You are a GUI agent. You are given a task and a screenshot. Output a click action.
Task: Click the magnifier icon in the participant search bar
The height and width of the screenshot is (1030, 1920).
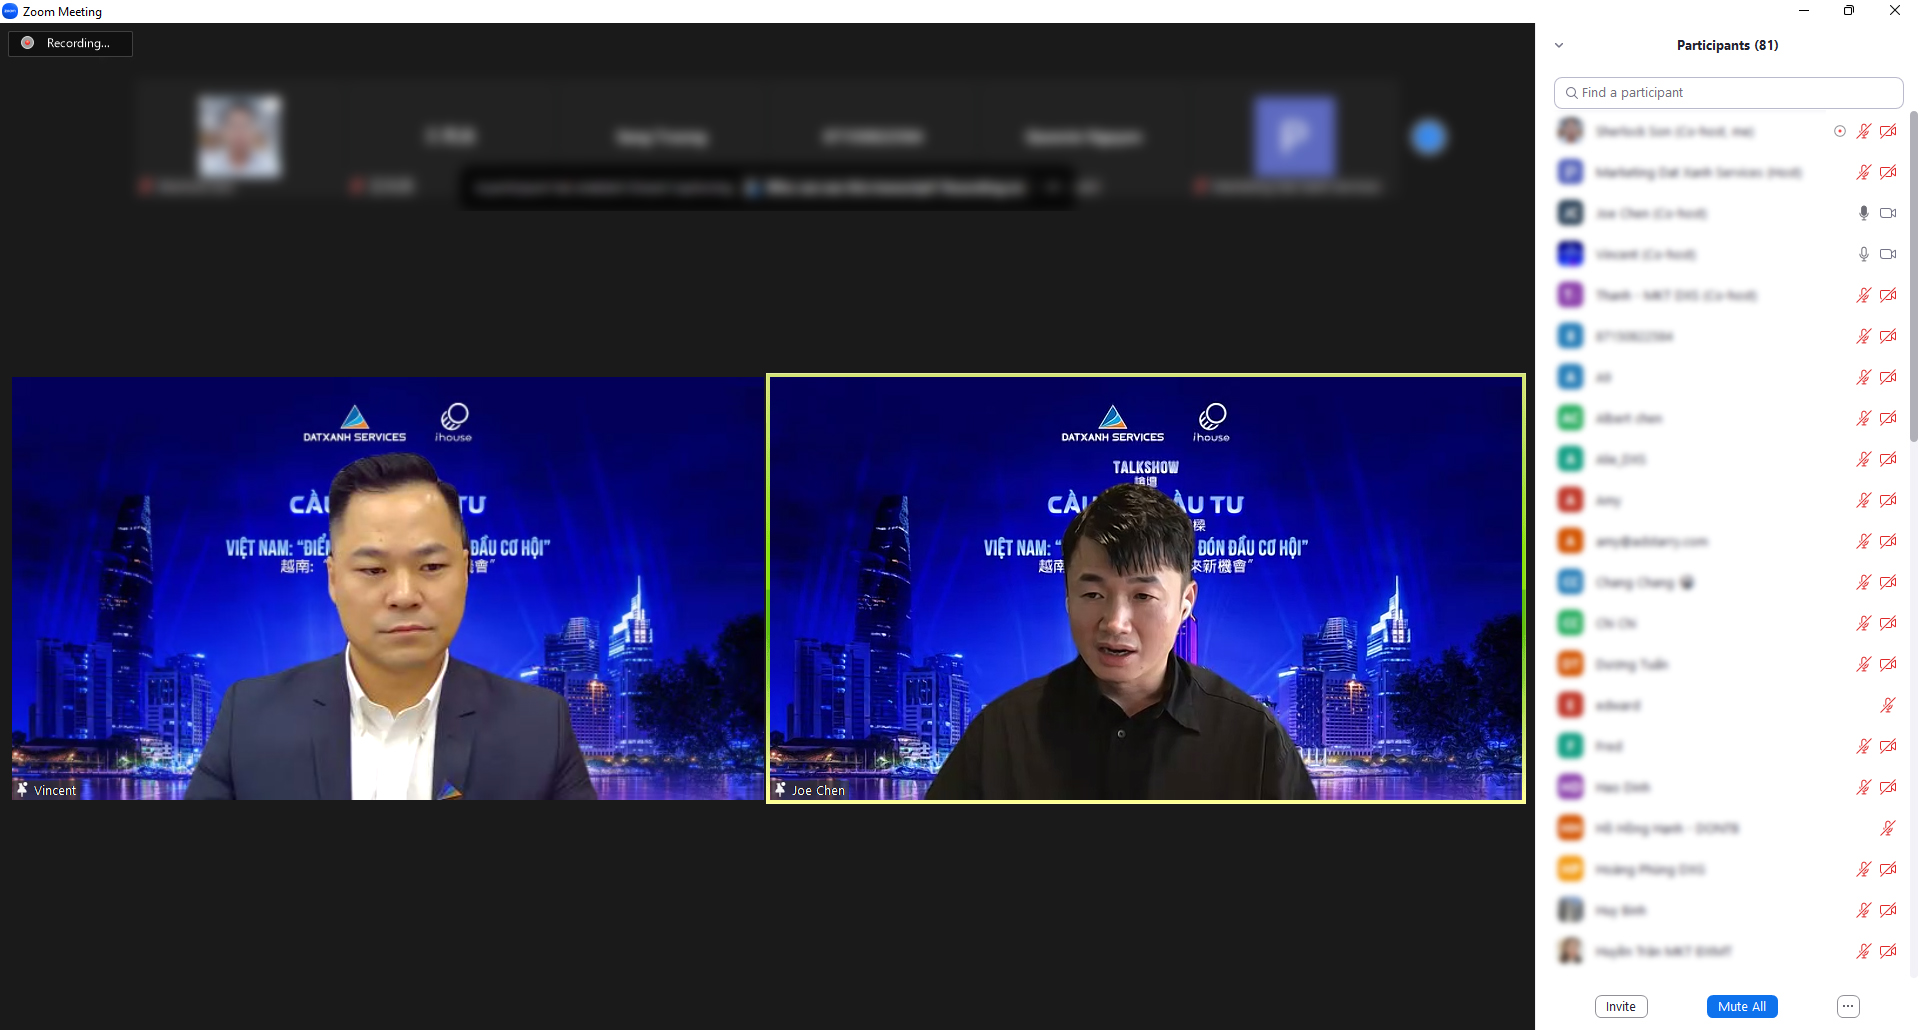(x=1570, y=92)
